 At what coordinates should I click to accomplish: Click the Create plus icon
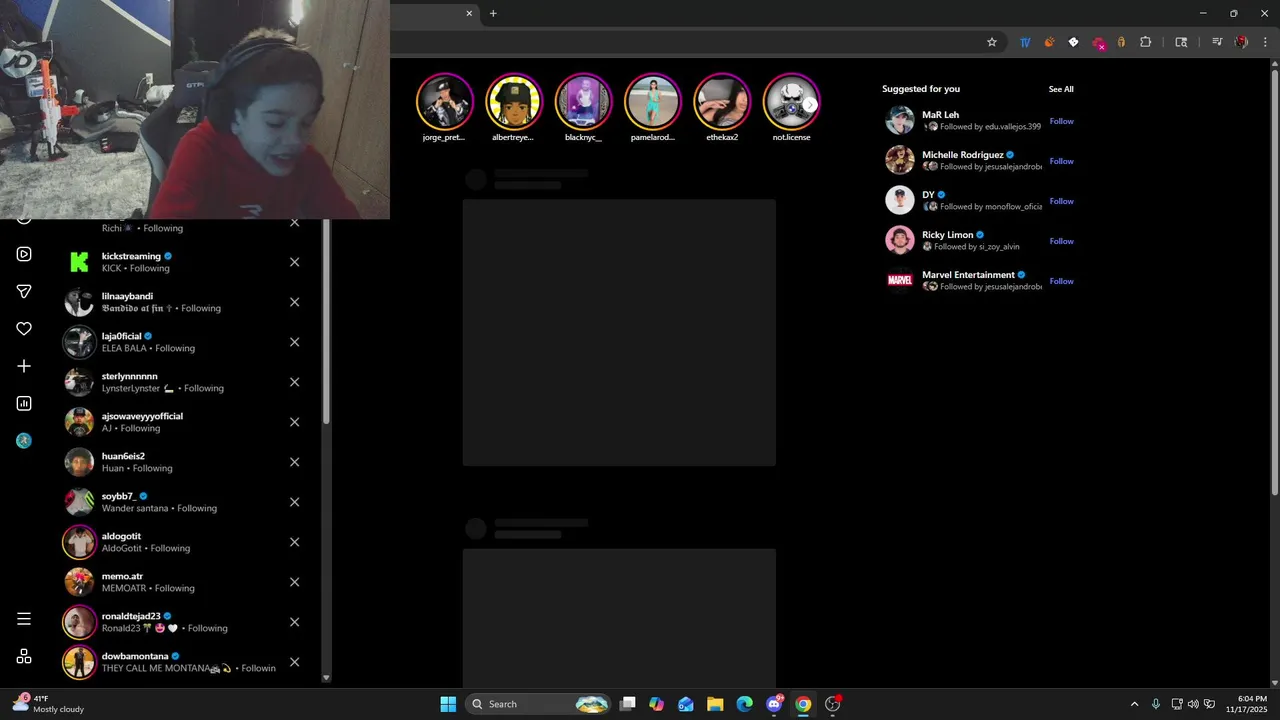point(24,366)
